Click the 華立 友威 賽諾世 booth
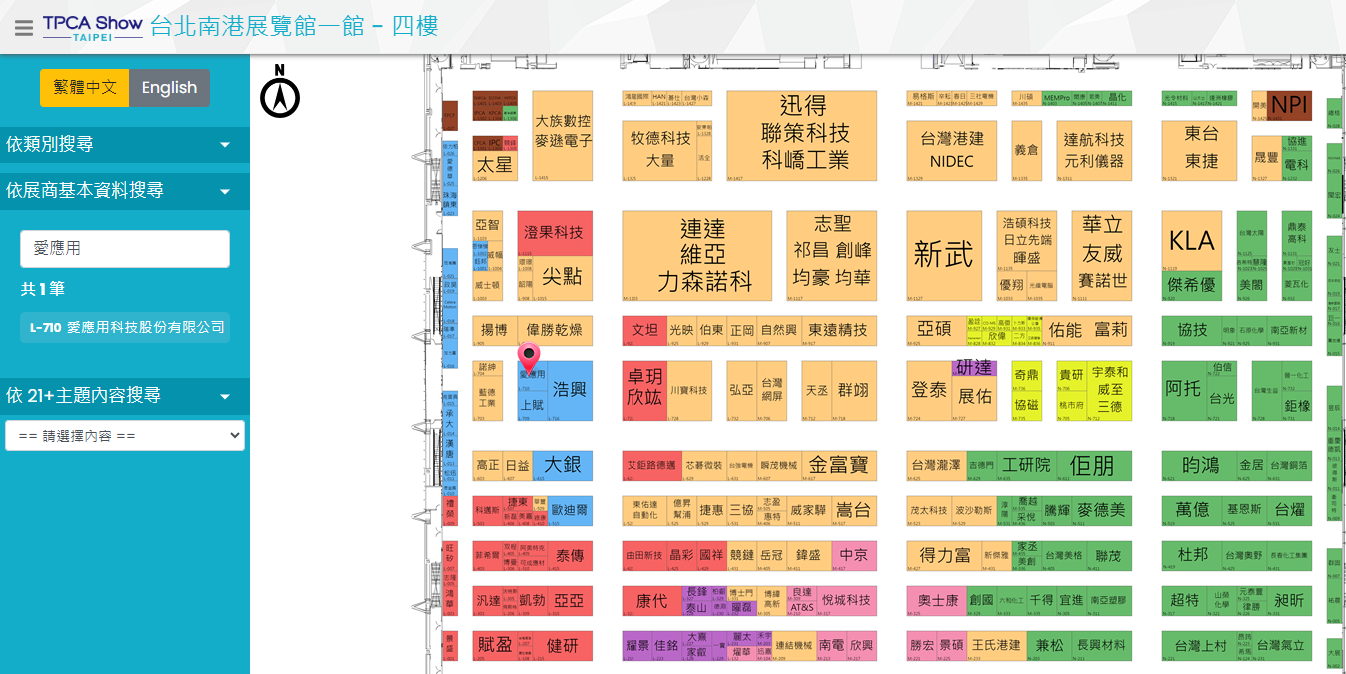1346x674 pixels. coord(1102,255)
